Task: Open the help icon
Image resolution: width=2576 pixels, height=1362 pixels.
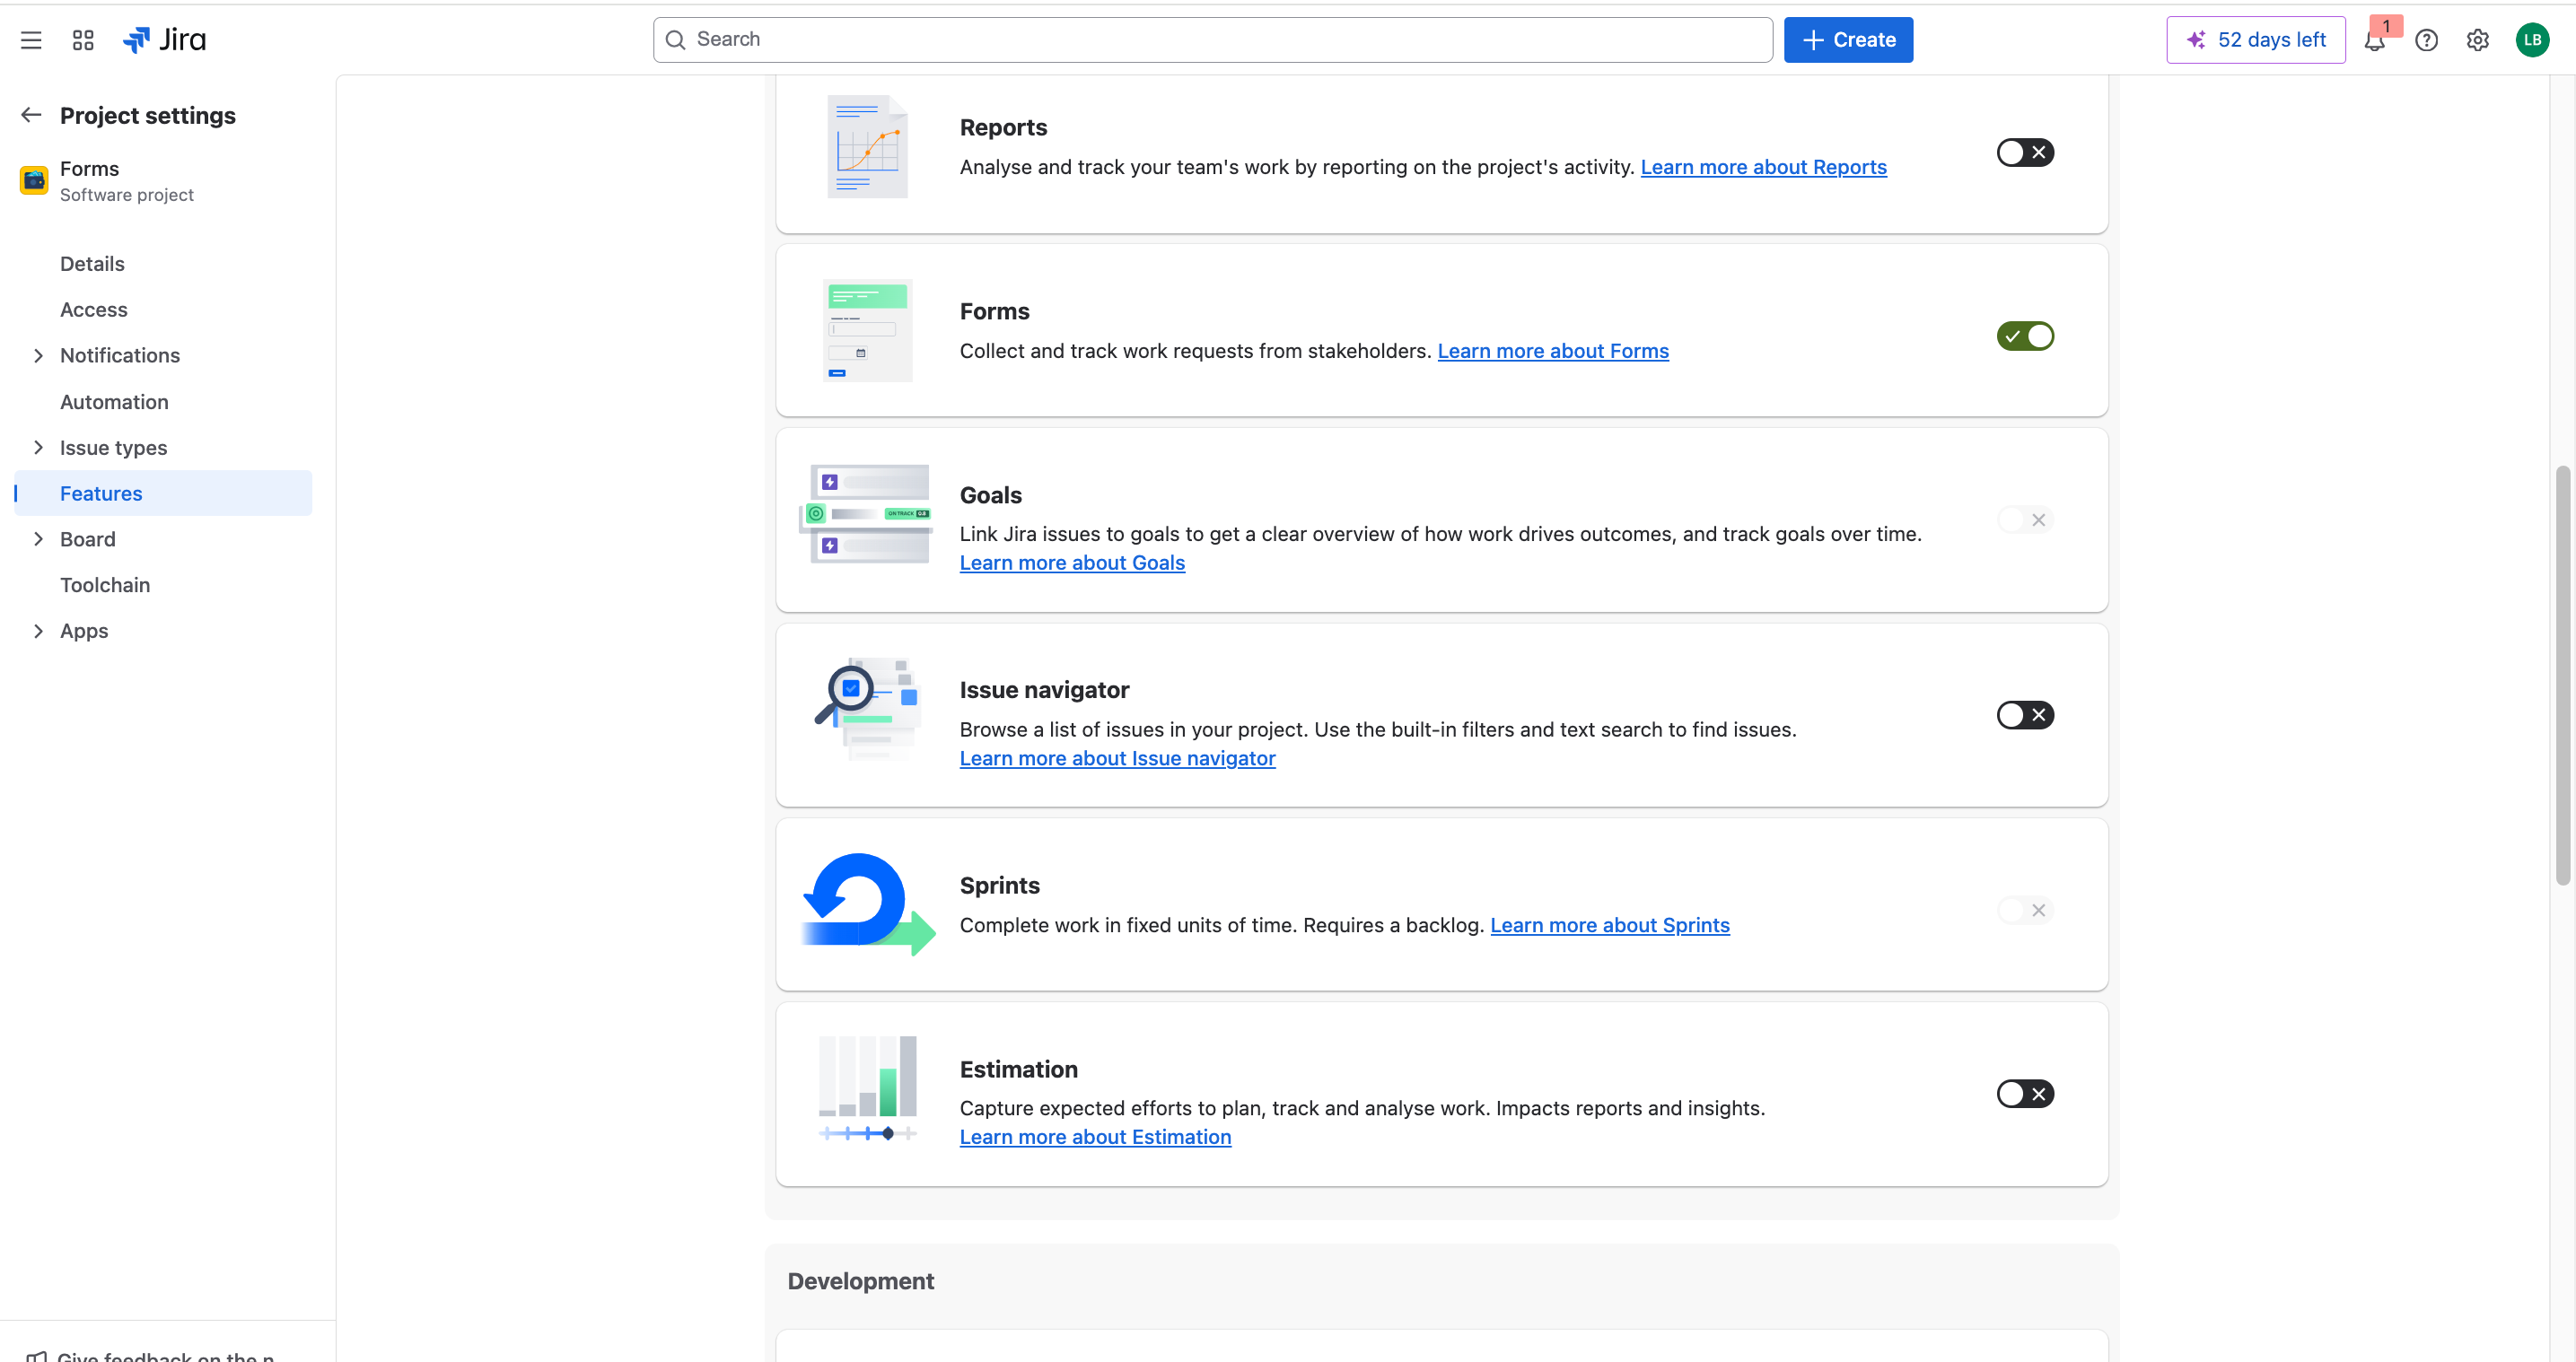Action: tap(2426, 39)
